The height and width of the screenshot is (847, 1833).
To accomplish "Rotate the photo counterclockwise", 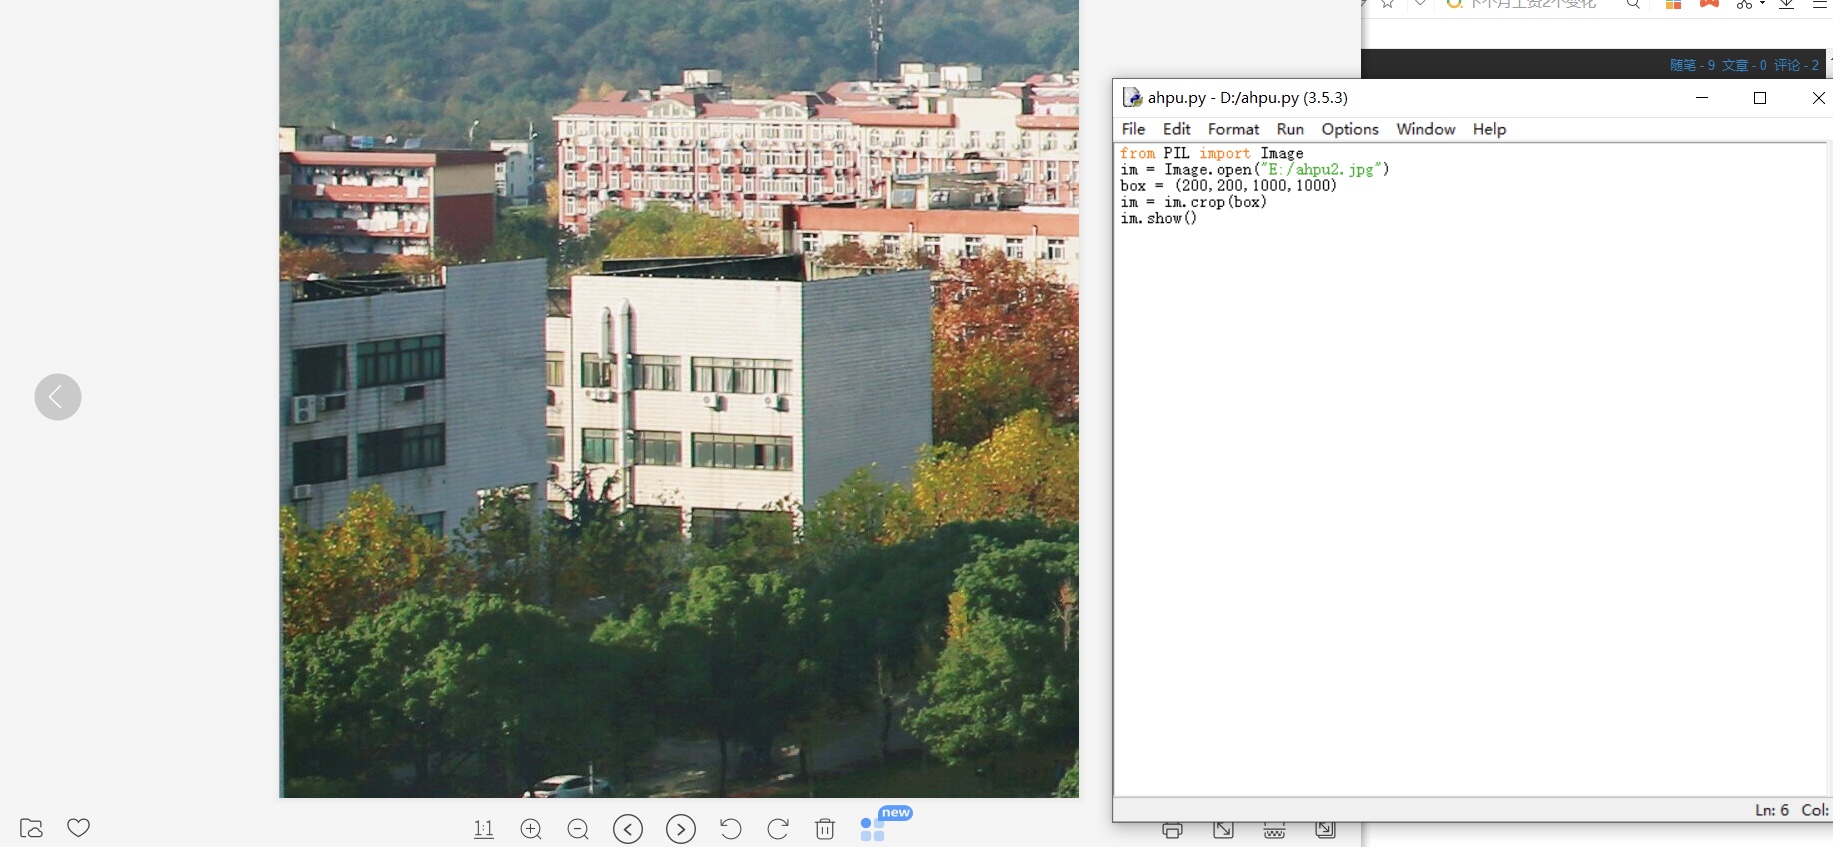I will [x=731, y=829].
